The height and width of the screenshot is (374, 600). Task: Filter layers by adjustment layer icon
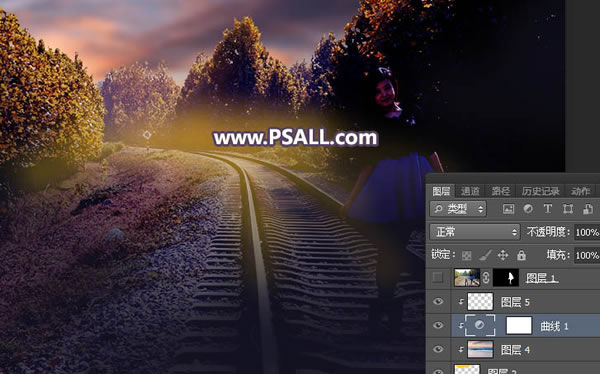tap(528, 209)
